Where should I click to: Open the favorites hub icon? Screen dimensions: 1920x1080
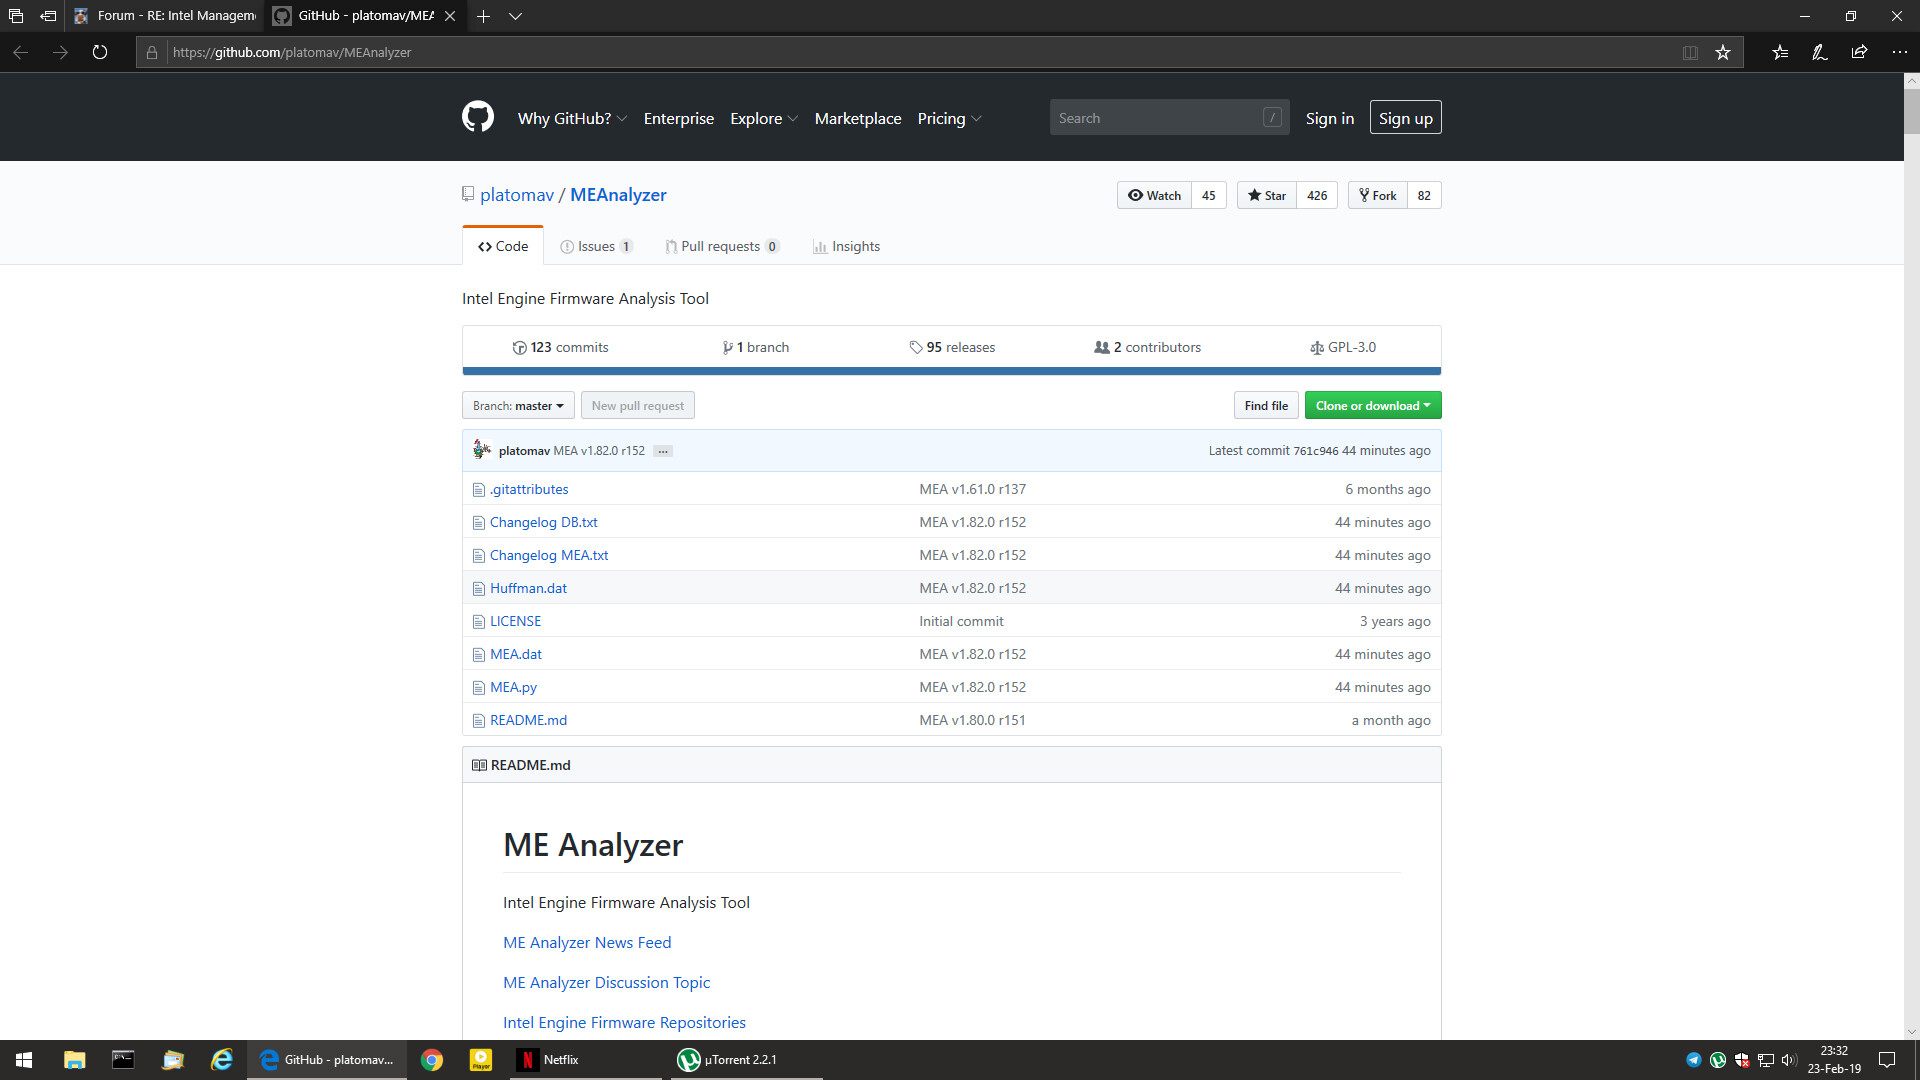pos(1780,52)
